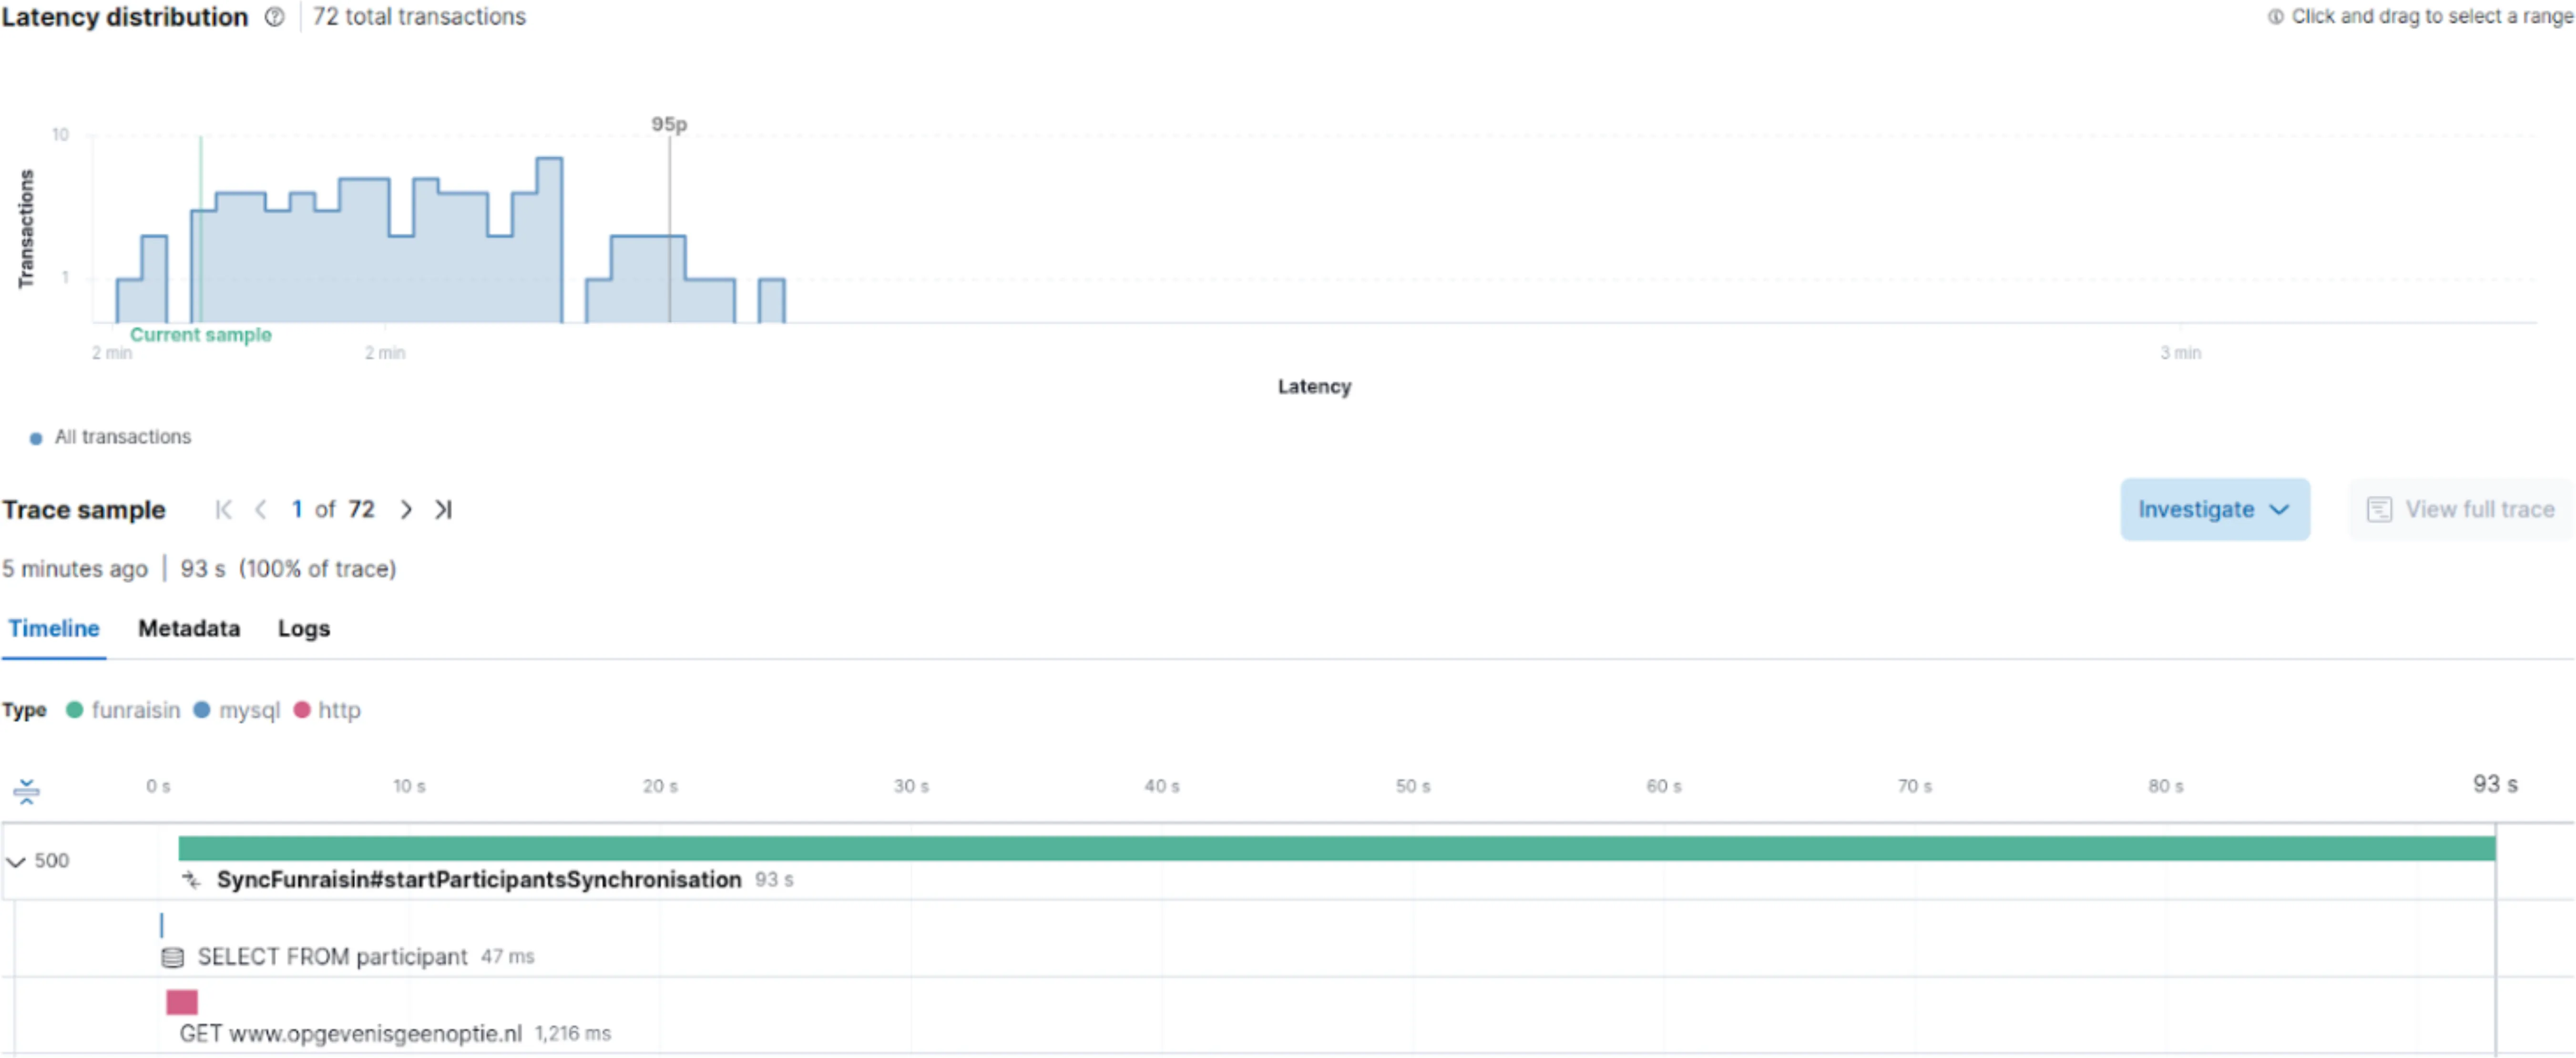Switch to the Metadata tab
This screenshot has height=1058, width=2576.
pyautogui.click(x=189, y=629)
